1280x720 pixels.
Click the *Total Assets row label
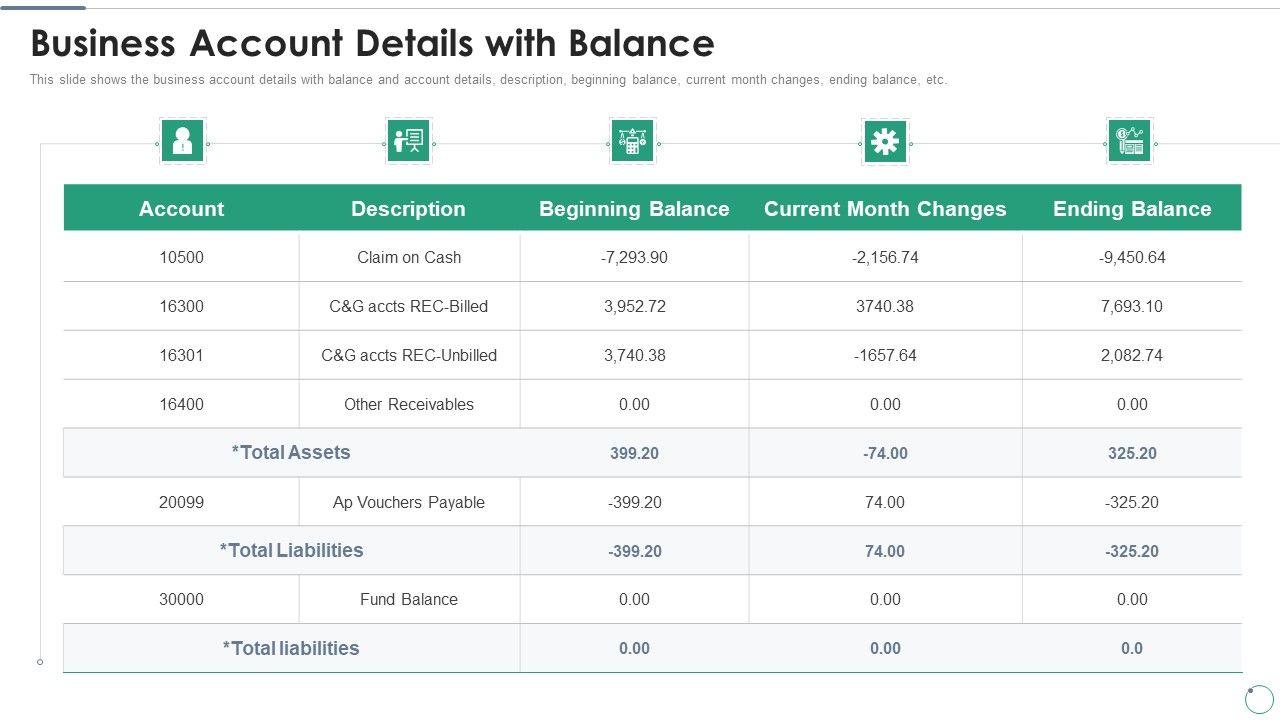[x=291, y=452]
